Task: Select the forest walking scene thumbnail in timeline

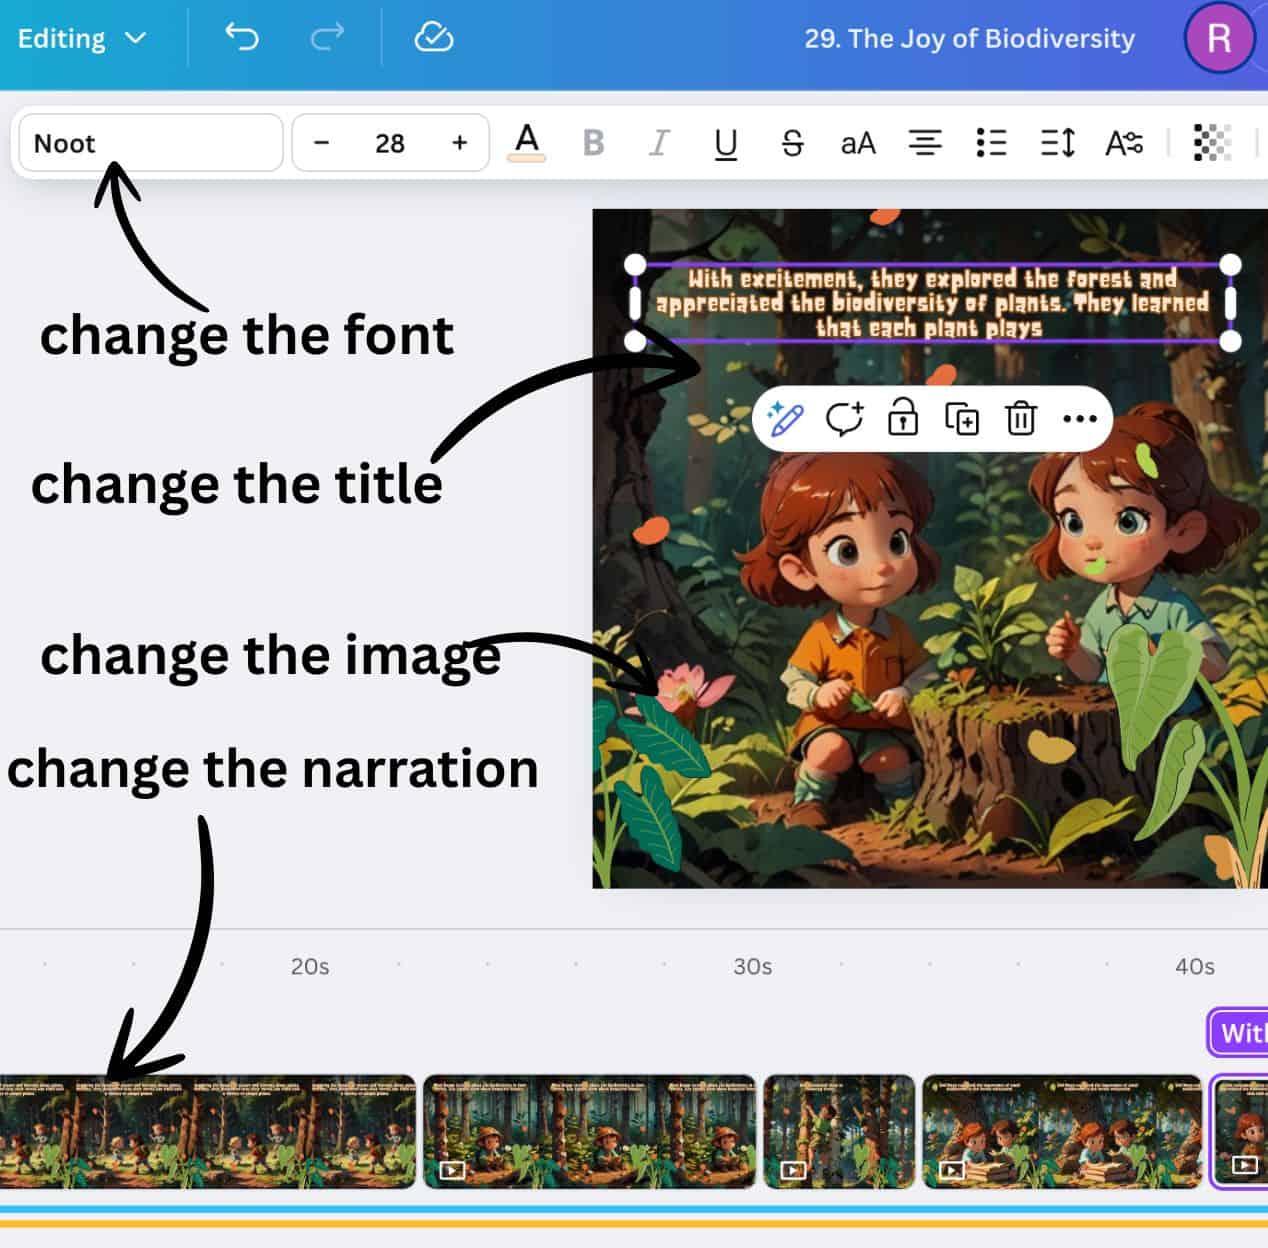Action: 207,1131
